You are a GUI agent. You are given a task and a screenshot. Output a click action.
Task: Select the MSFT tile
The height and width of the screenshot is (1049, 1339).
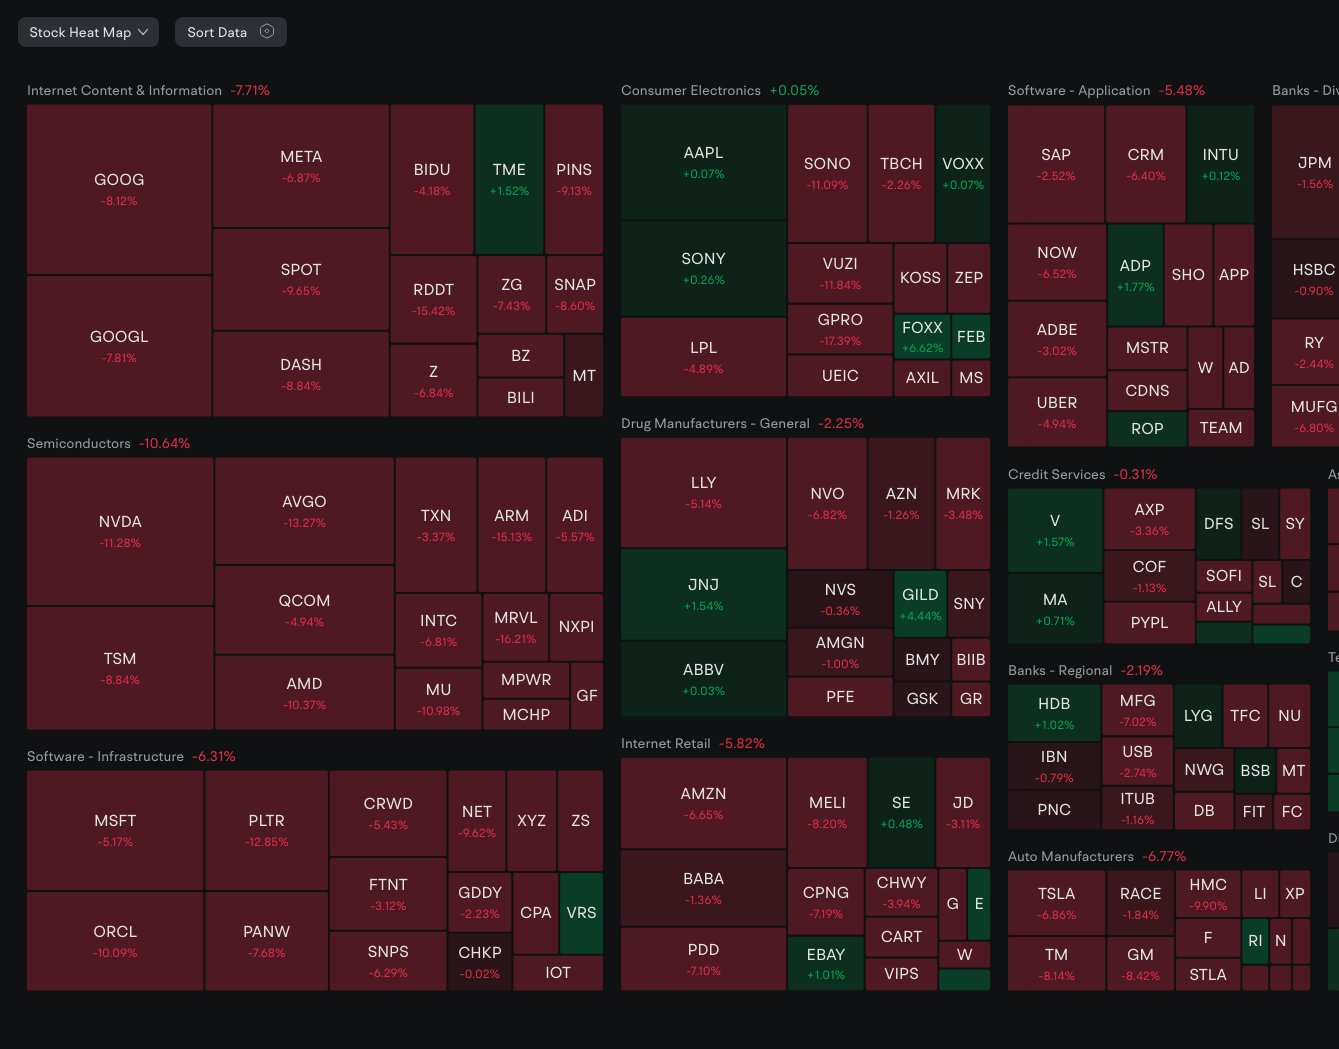[115, 830]
